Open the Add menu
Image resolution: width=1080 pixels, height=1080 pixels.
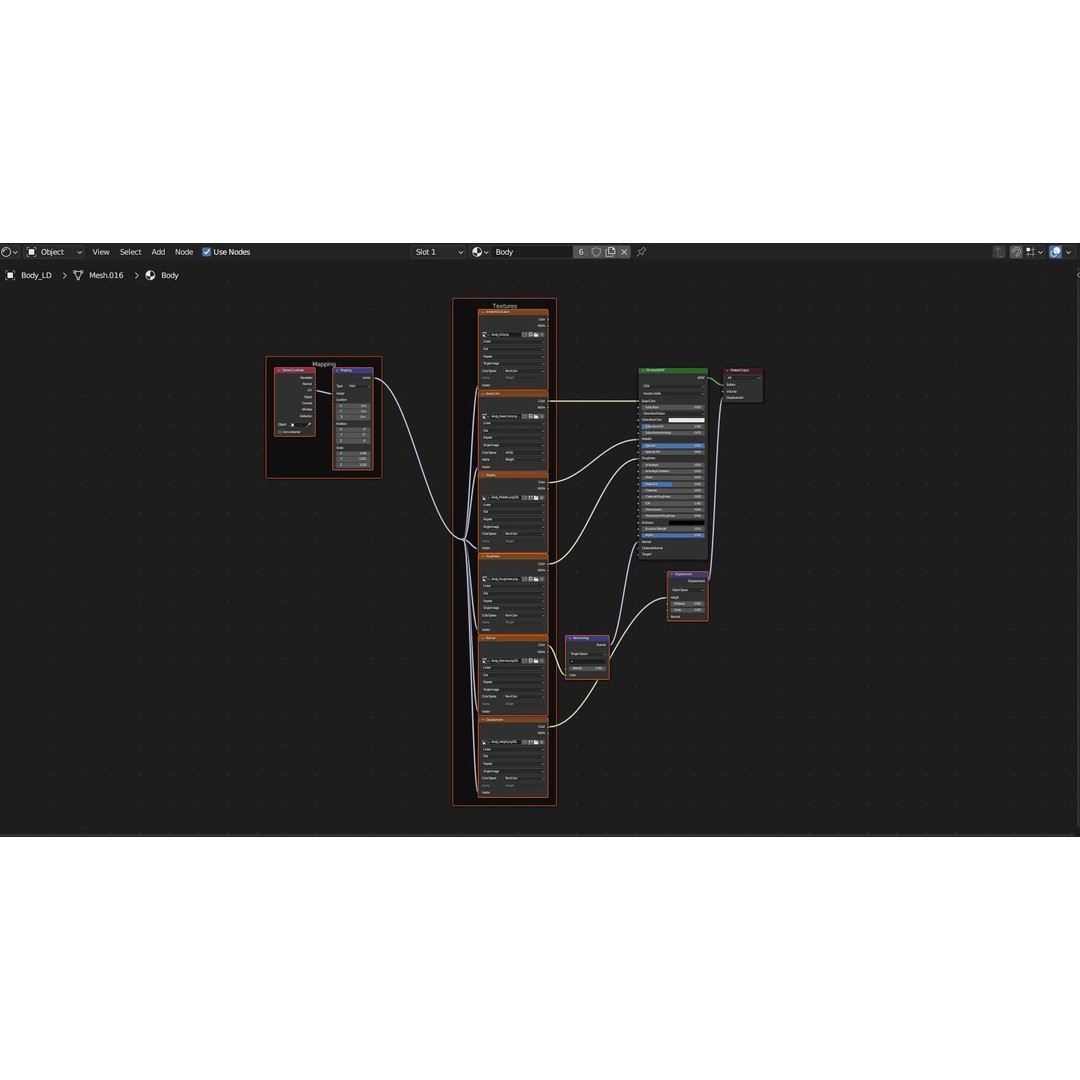pos(158,252)
